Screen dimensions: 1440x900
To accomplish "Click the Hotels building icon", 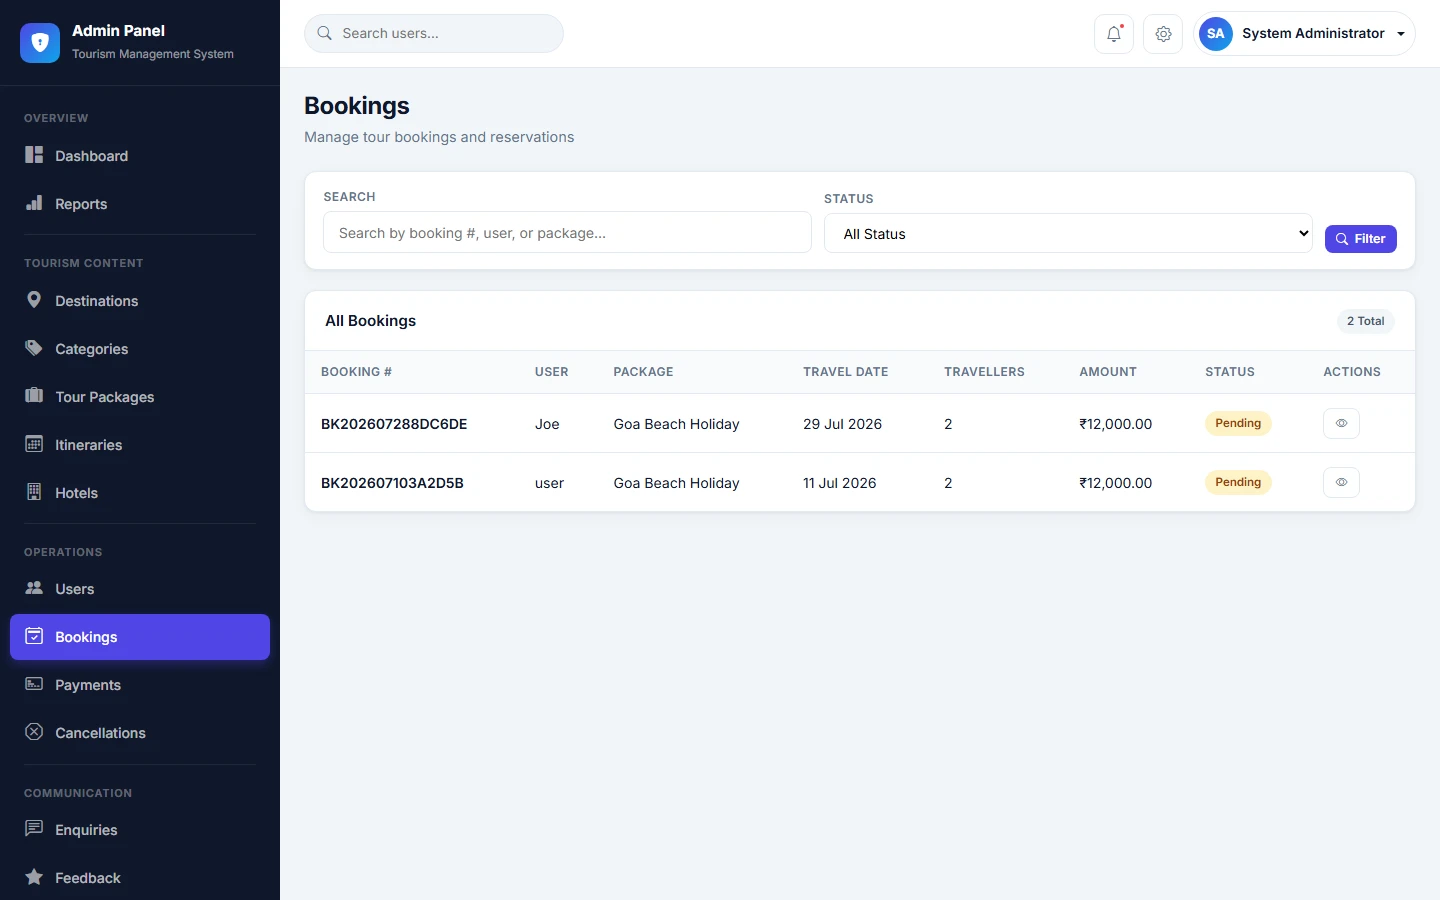I will click(x=34, y=492).
